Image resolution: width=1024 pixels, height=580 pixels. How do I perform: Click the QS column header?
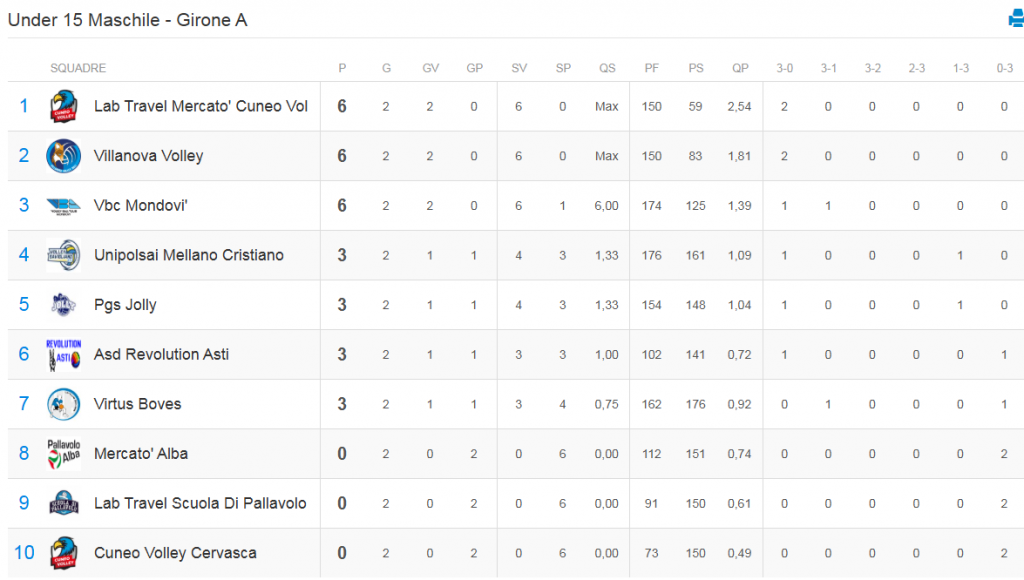[607, 68]
